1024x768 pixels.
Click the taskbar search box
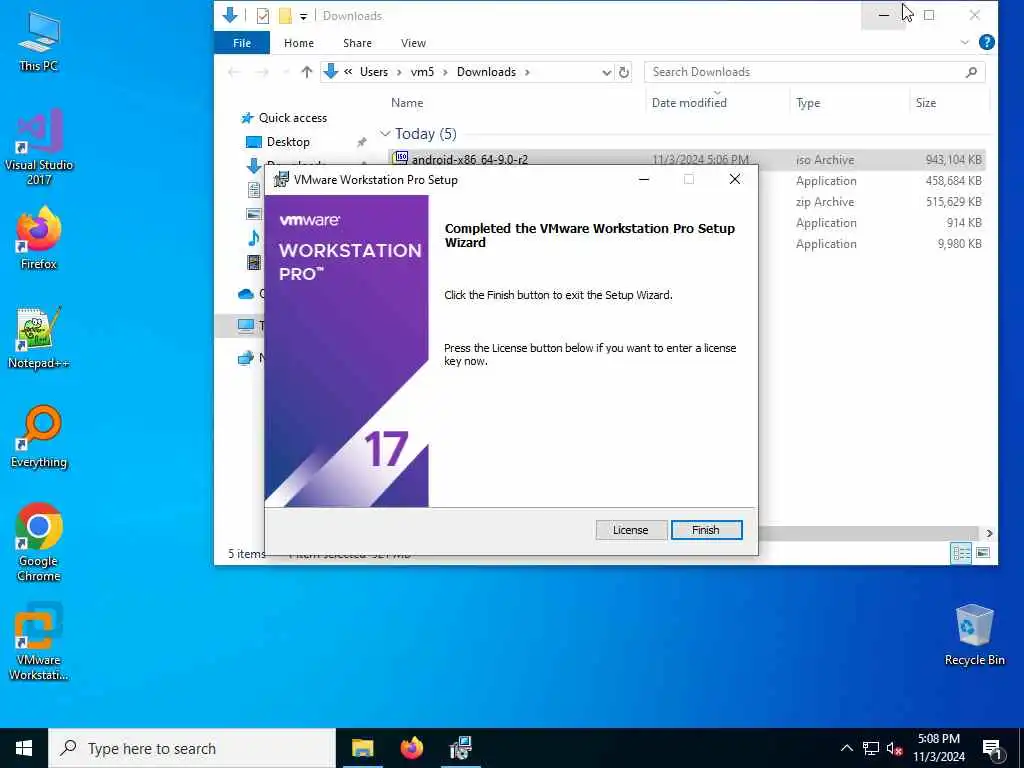[192, 748]
